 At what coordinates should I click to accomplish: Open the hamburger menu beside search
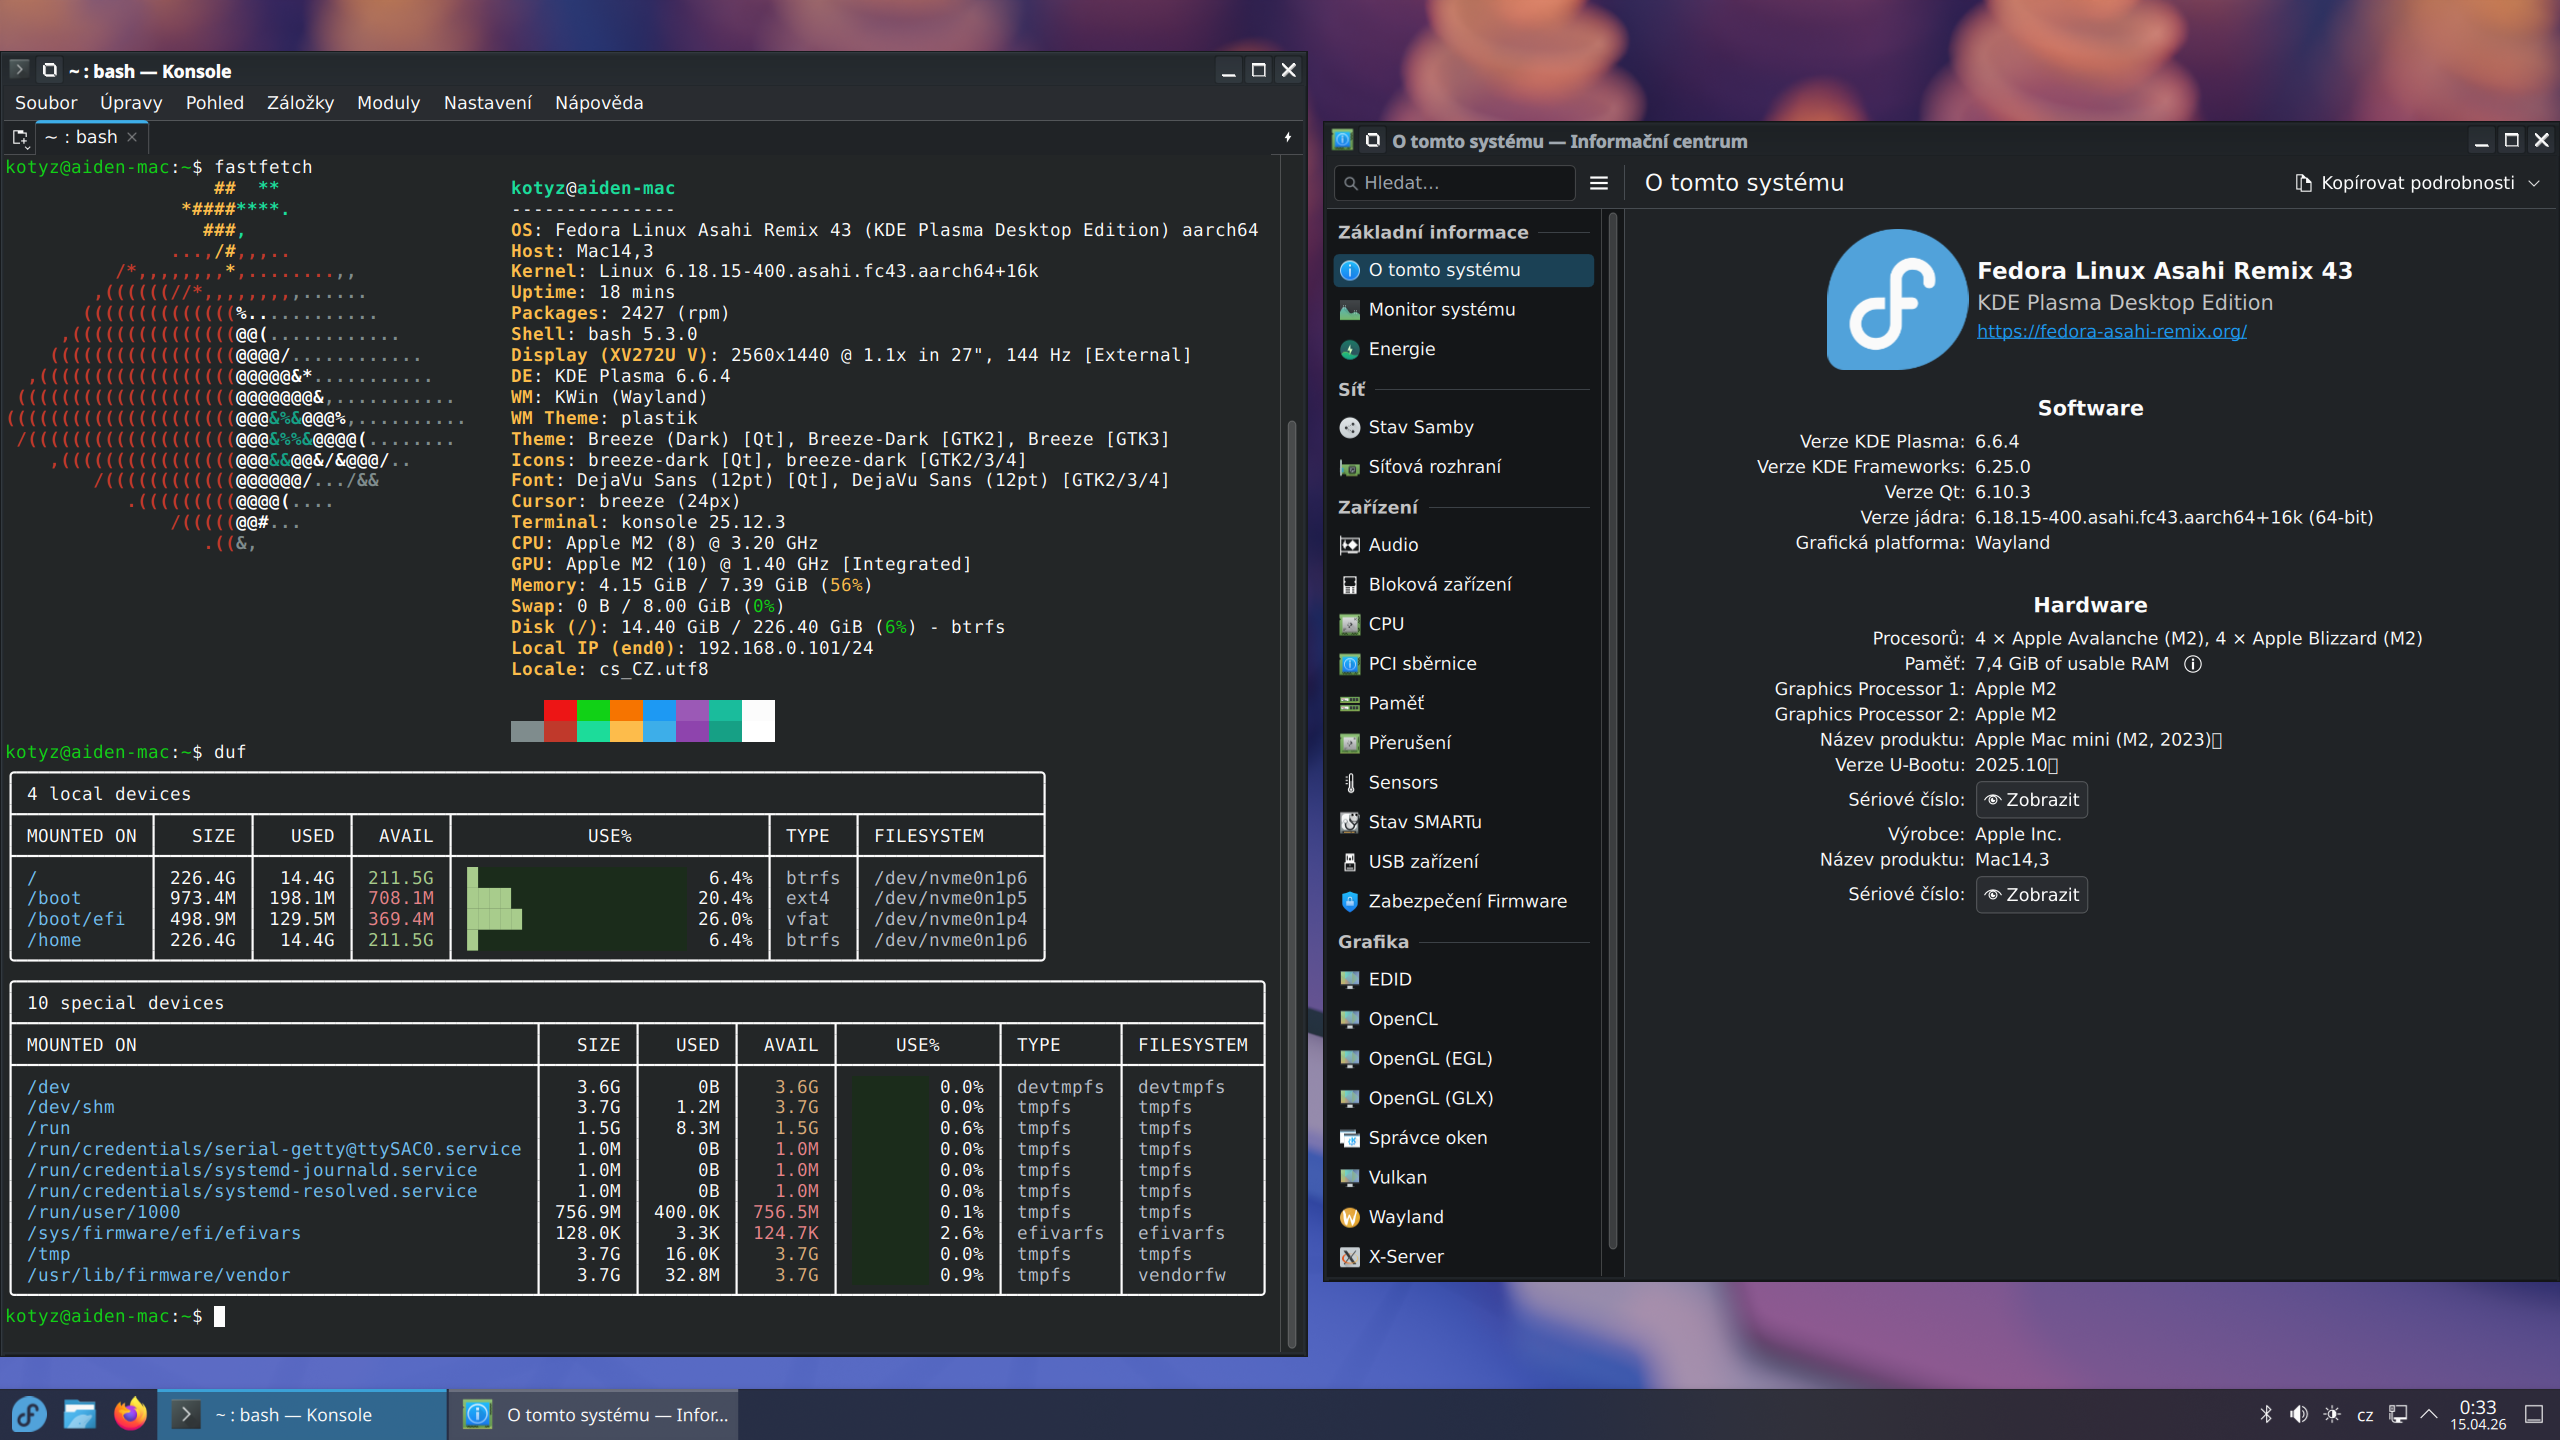click(1598, 183)
